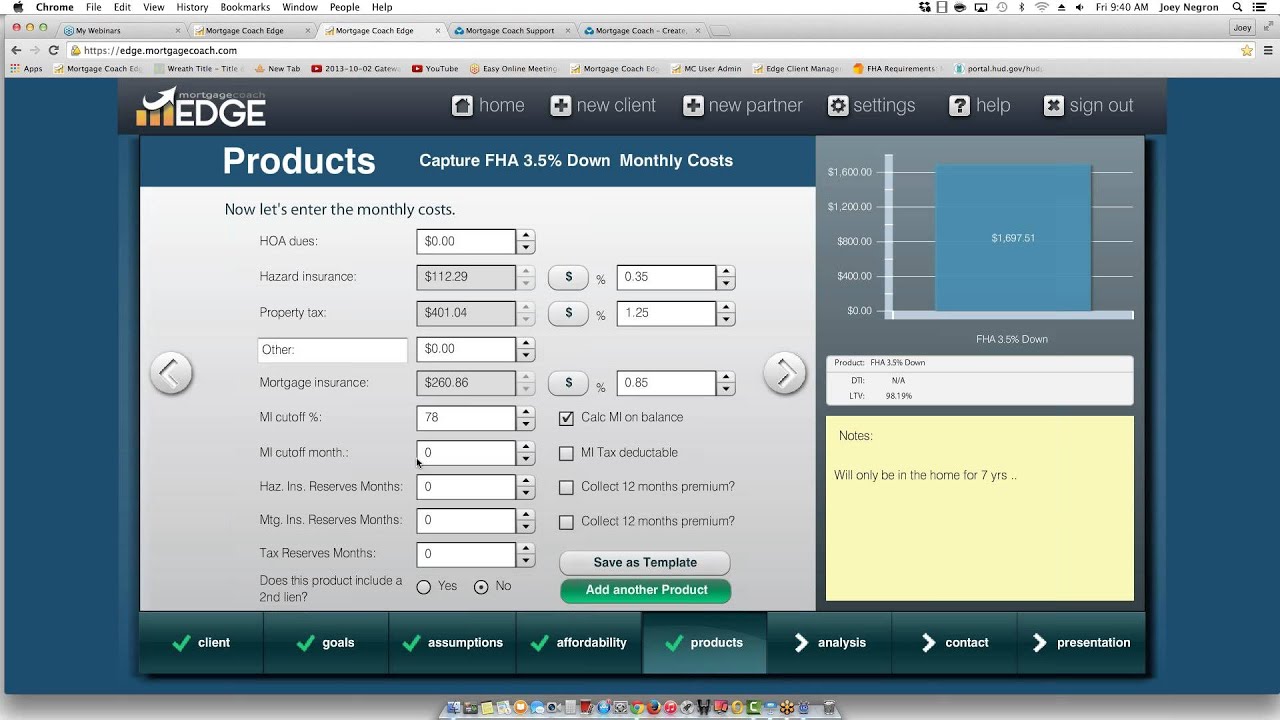Click the Add another Product button
1280x720 pixels.
(645, 591)
